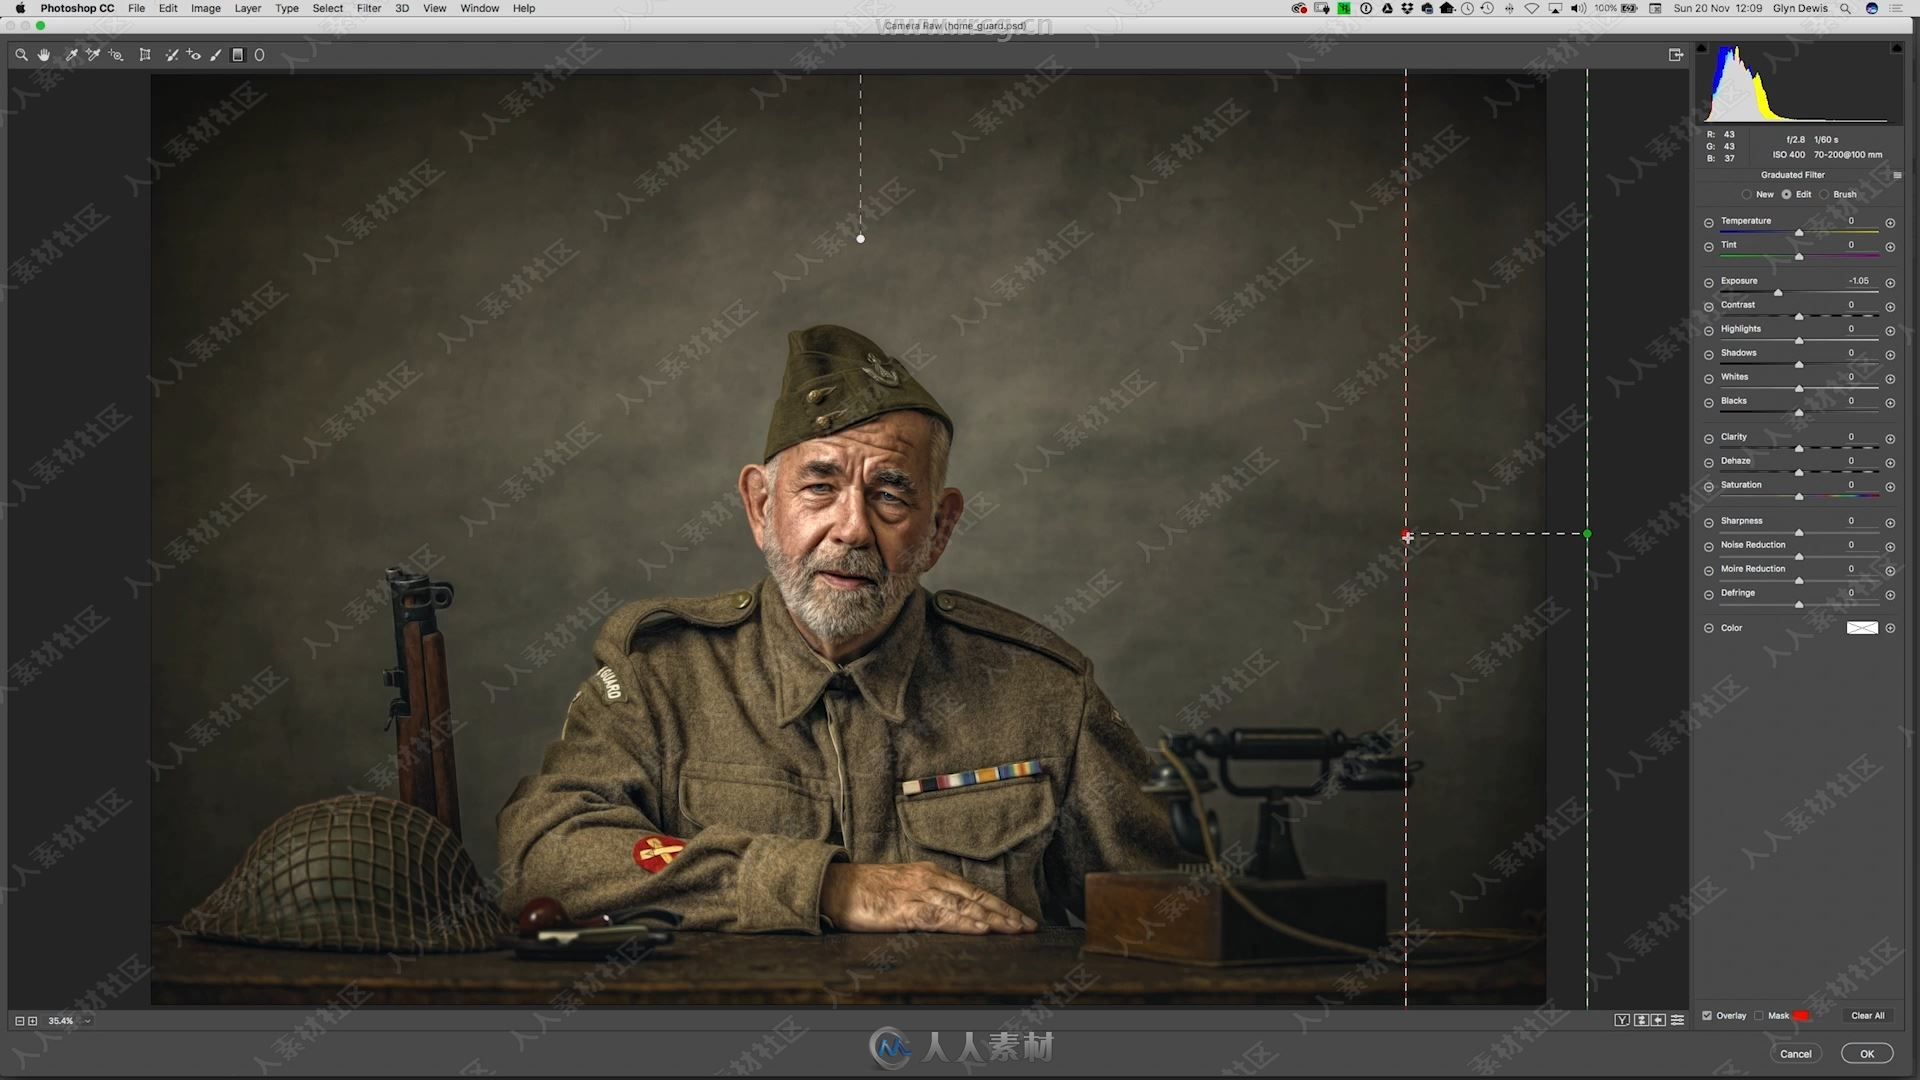Select the Zoom tool in Camera Raw toolbar
Image resolution: width=1920 pixels, height=1080 pixels.
(21, 55)
